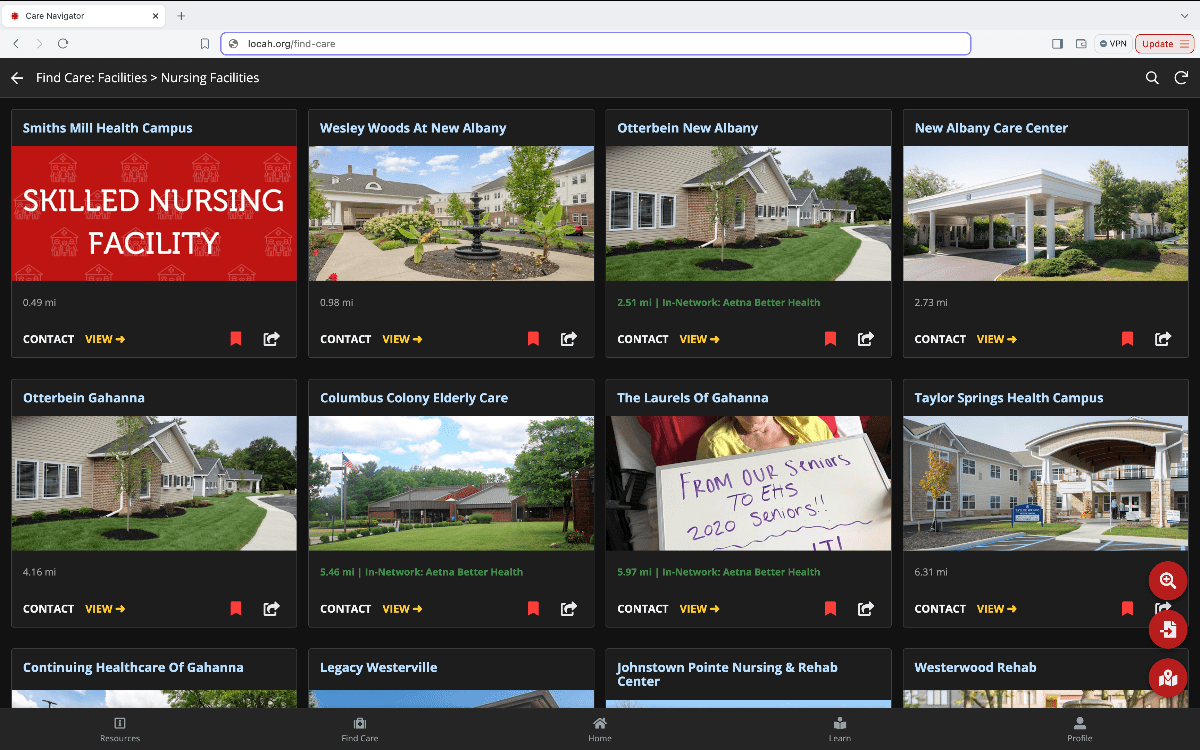
Task: Click the address bar URL field
Action: (595, 44)
